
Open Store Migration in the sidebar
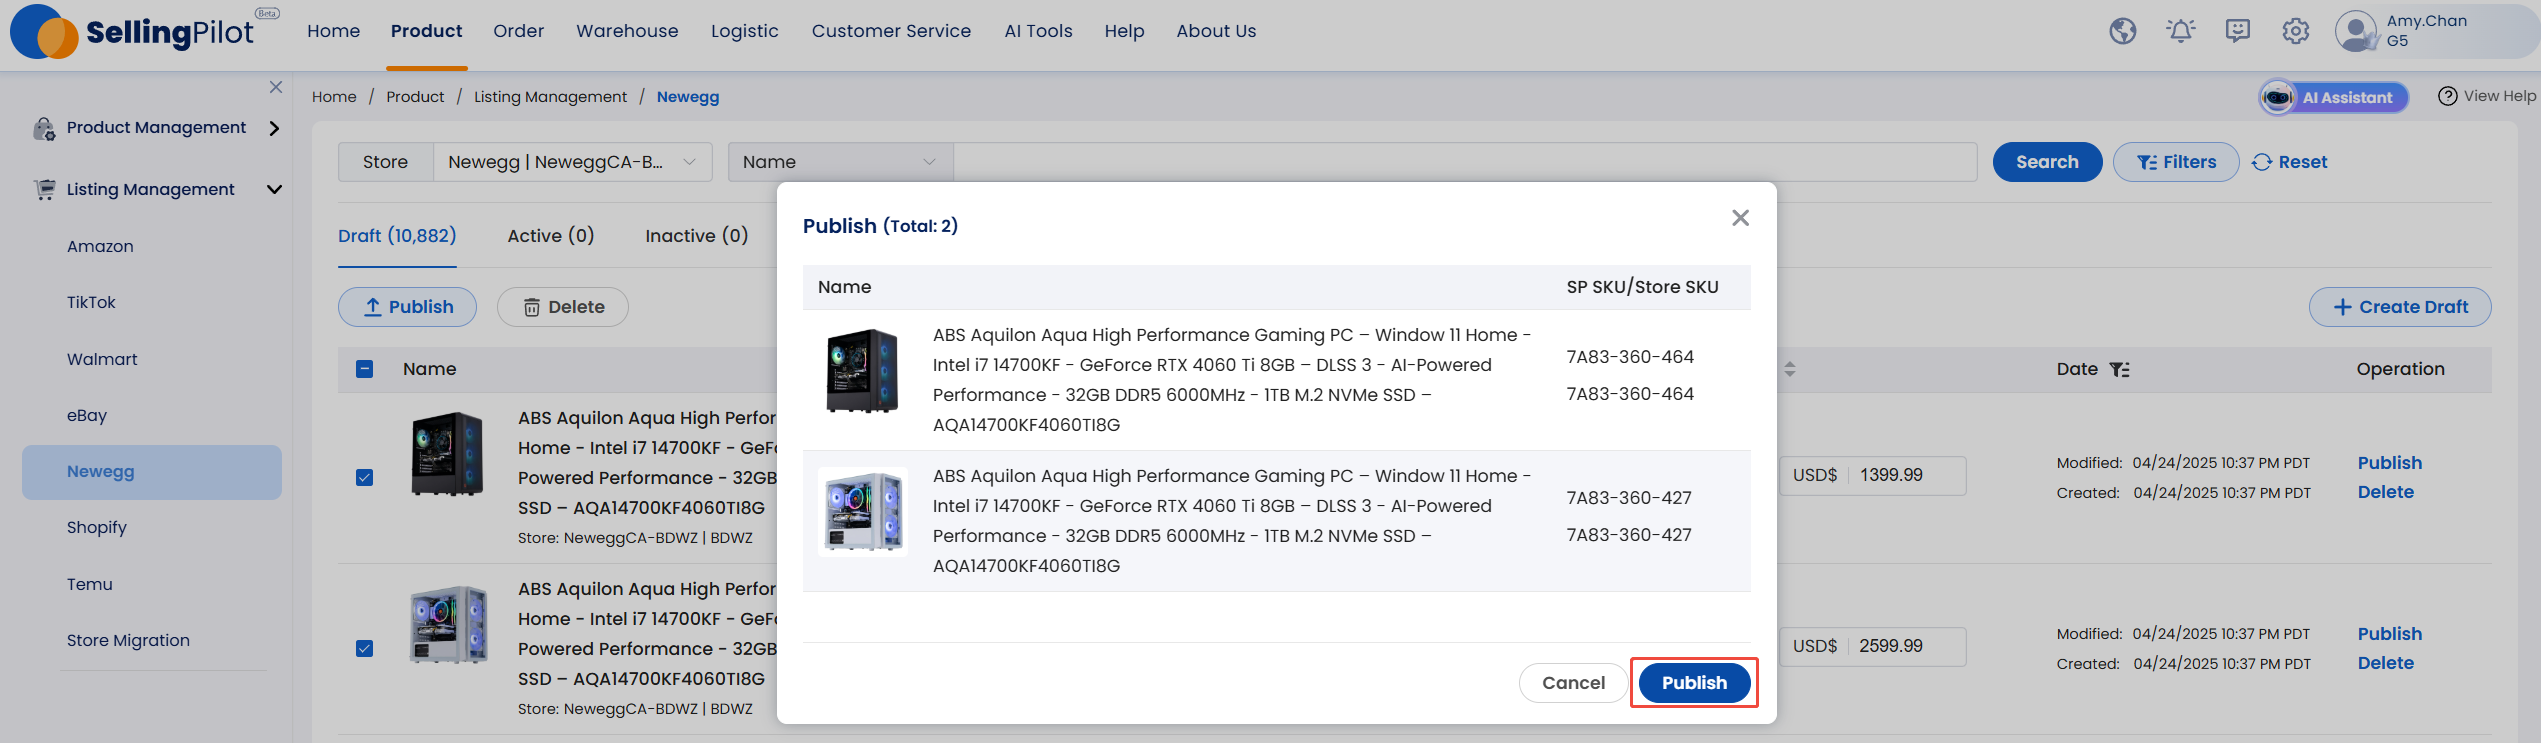[128, 640]
